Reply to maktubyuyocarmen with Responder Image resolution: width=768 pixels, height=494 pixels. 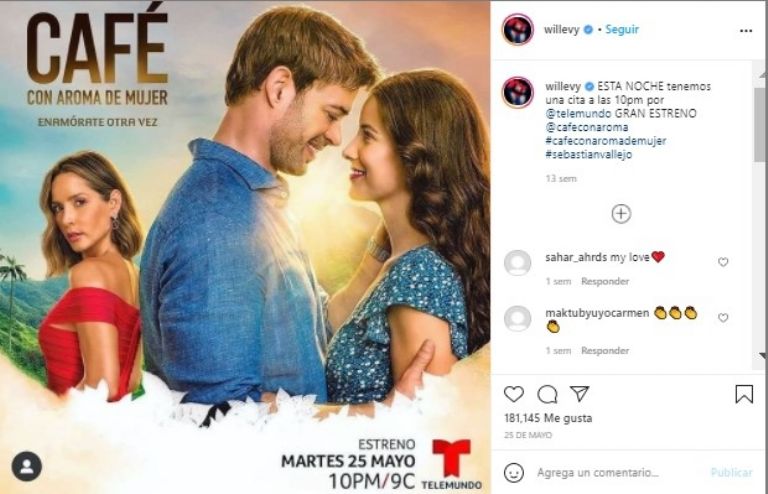click(x=605, y=351)
